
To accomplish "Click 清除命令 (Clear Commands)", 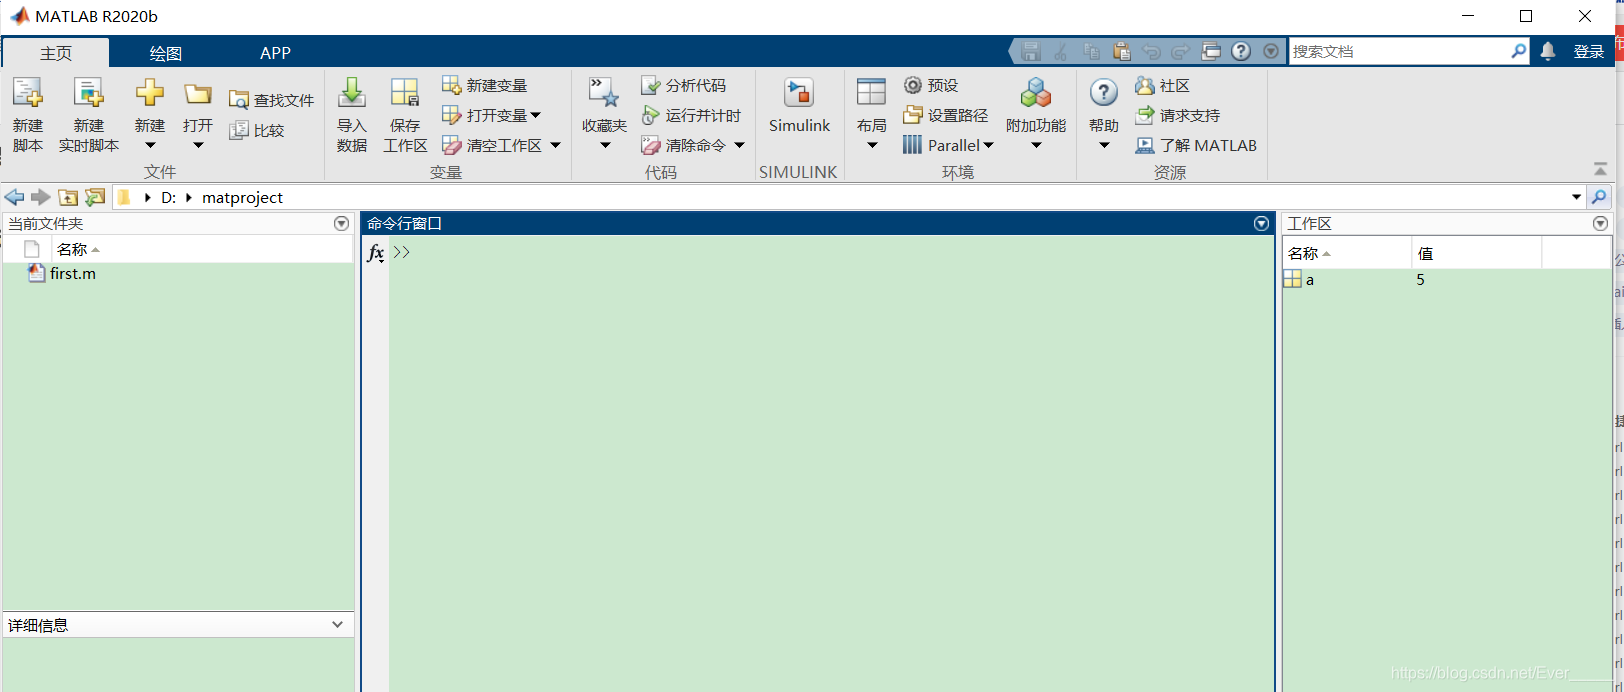I will click(x=684, y=145).
